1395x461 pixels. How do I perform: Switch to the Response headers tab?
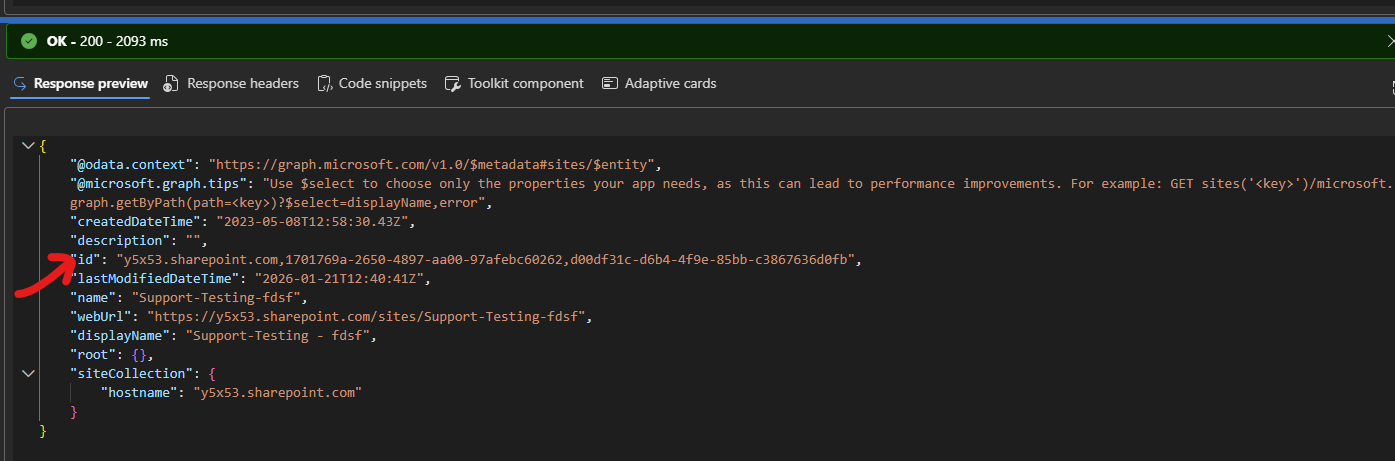click(242, 84)
